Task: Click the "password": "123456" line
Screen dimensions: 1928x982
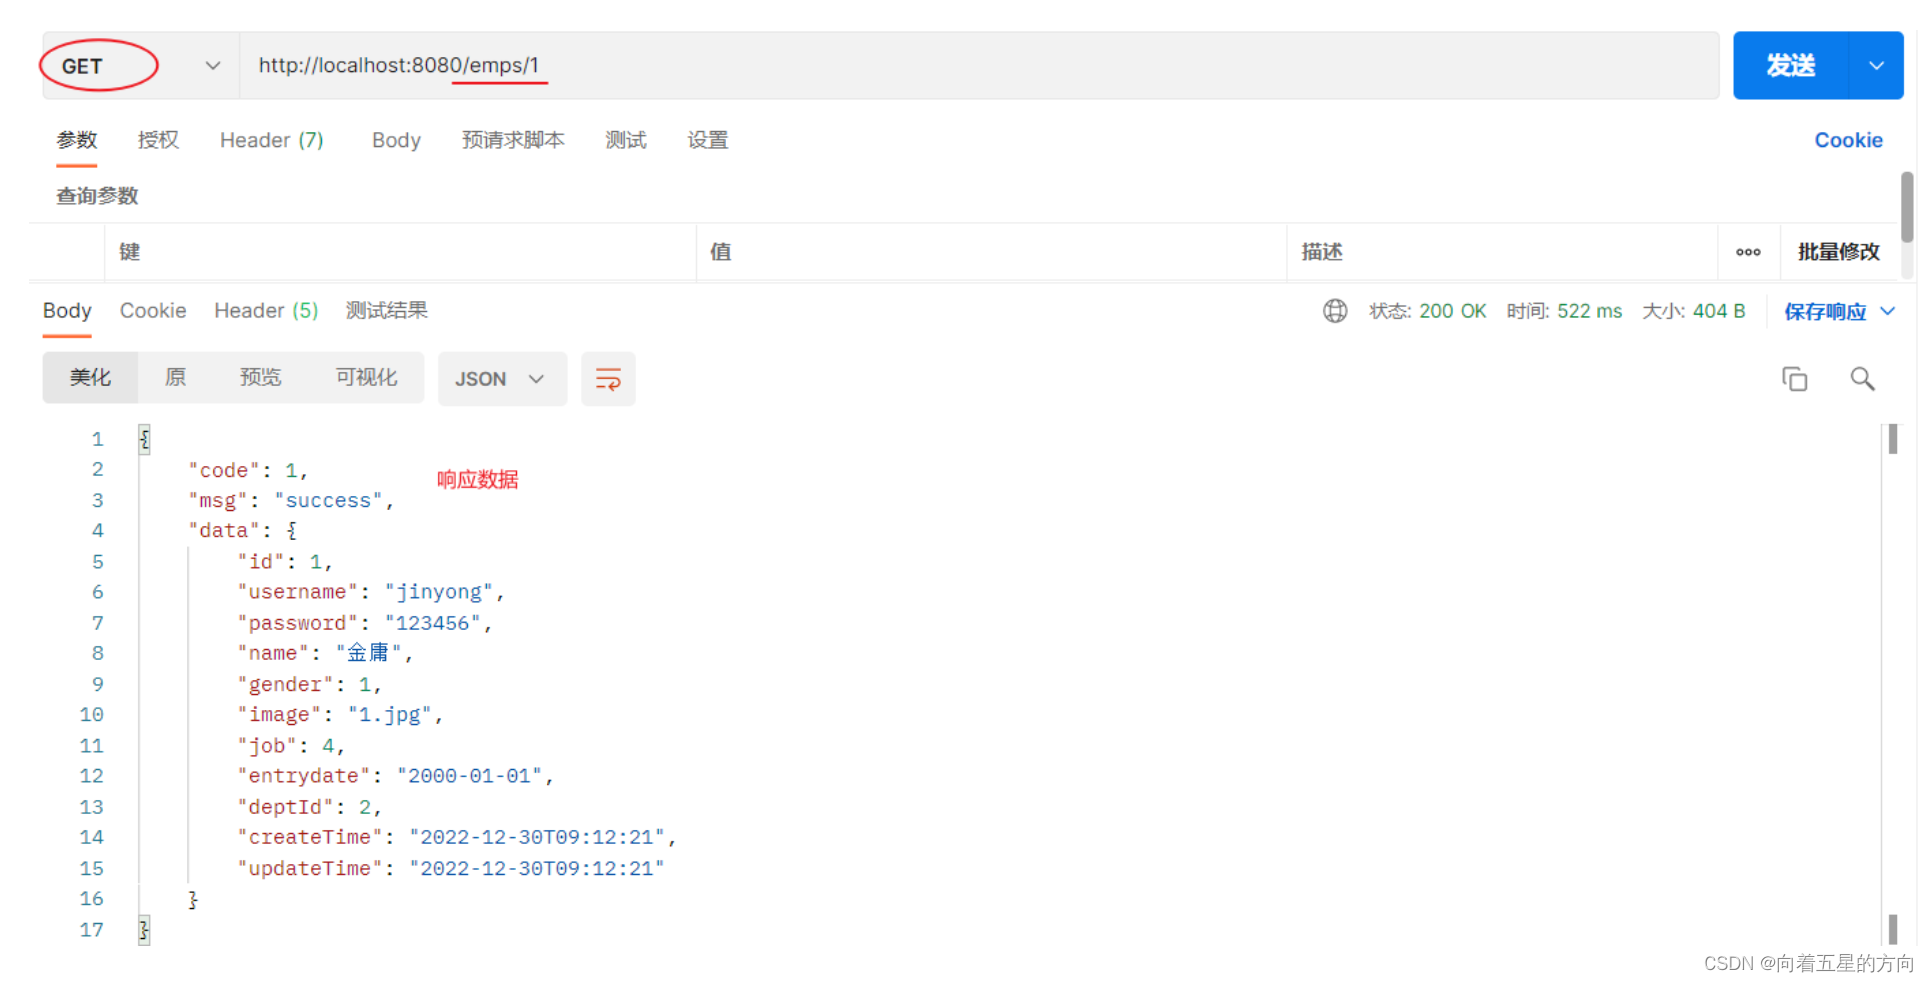Action: point(364,623)
